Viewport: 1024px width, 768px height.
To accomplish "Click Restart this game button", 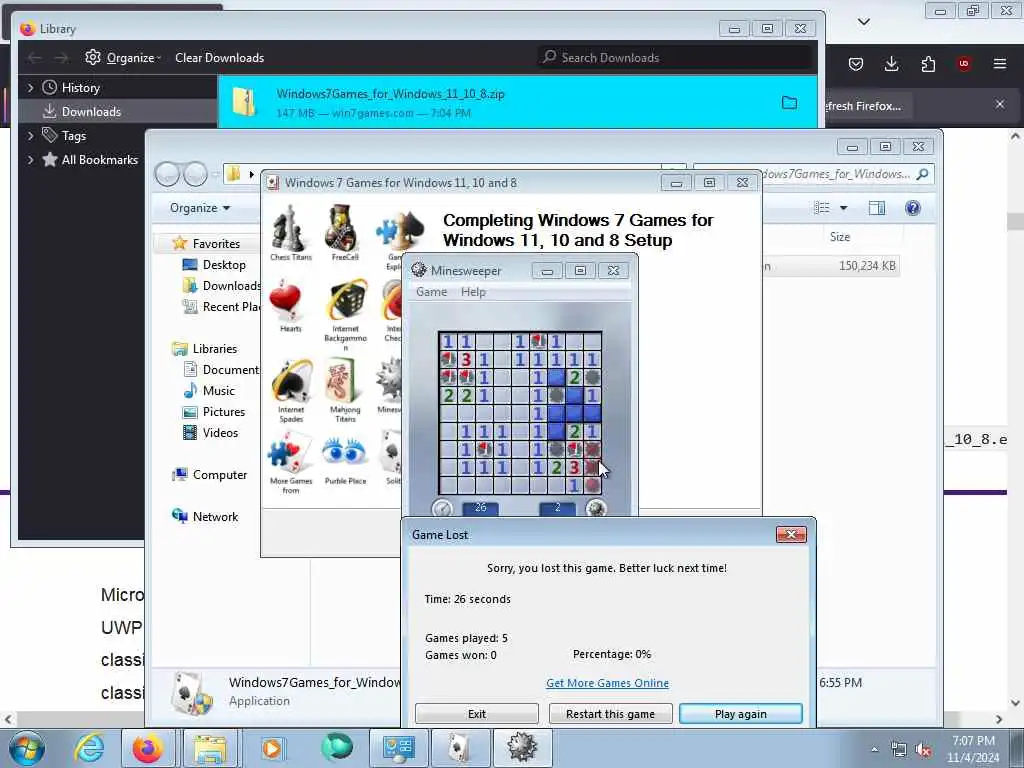I will pyautogui.click(x=611, y=714).
